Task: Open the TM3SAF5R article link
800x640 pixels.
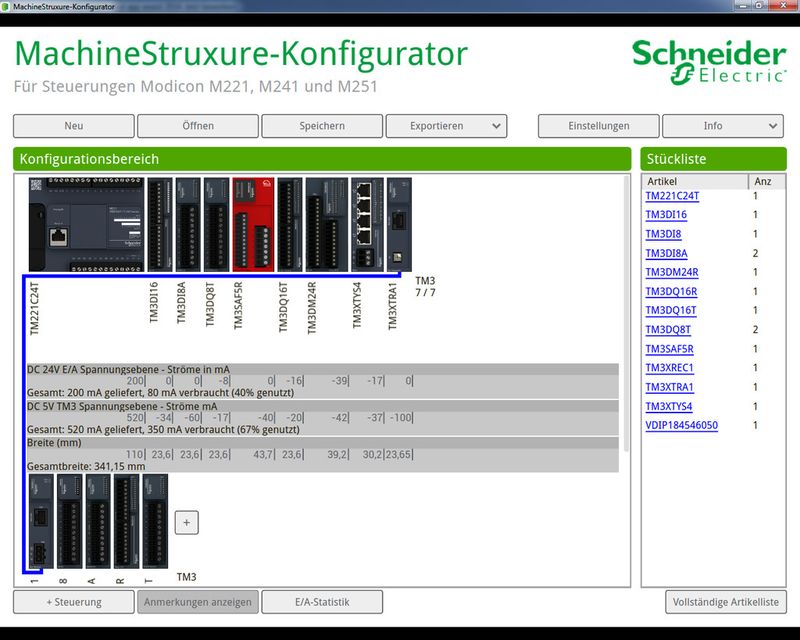Action: (x=669, y=349)
